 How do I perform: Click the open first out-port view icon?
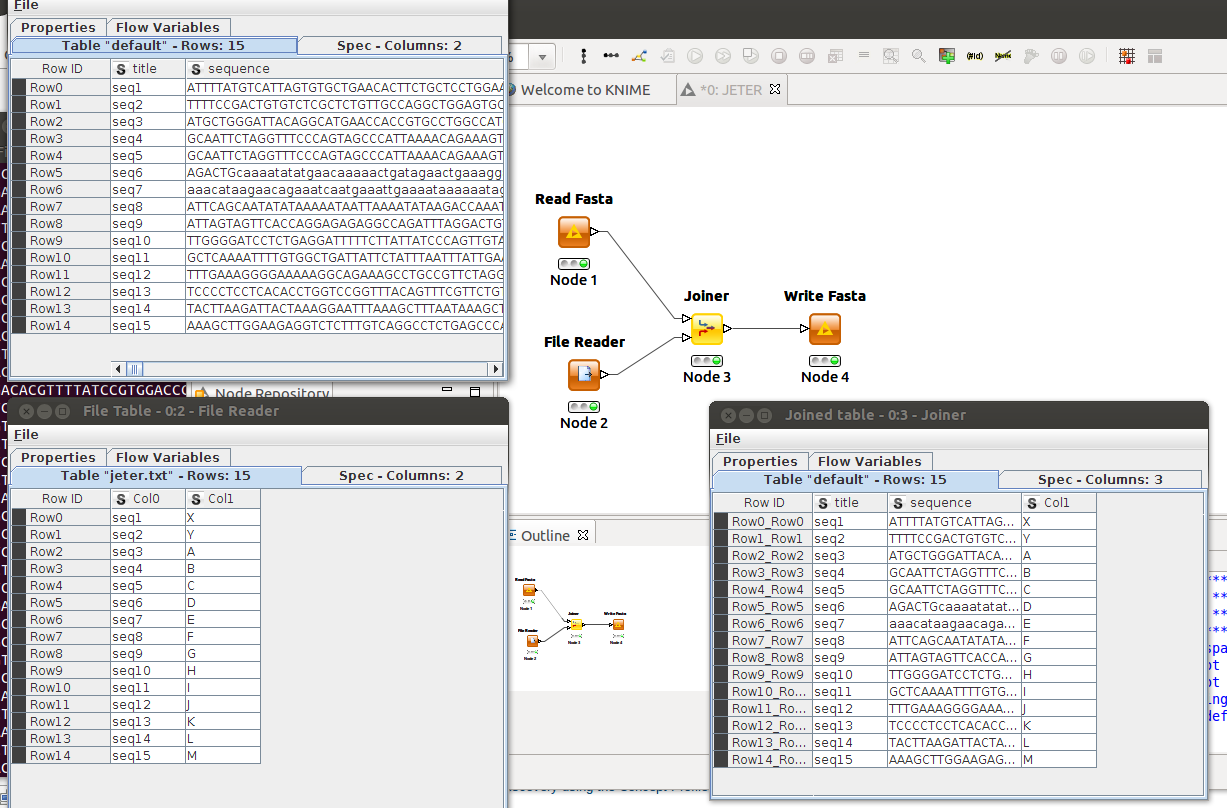(890, 55)
